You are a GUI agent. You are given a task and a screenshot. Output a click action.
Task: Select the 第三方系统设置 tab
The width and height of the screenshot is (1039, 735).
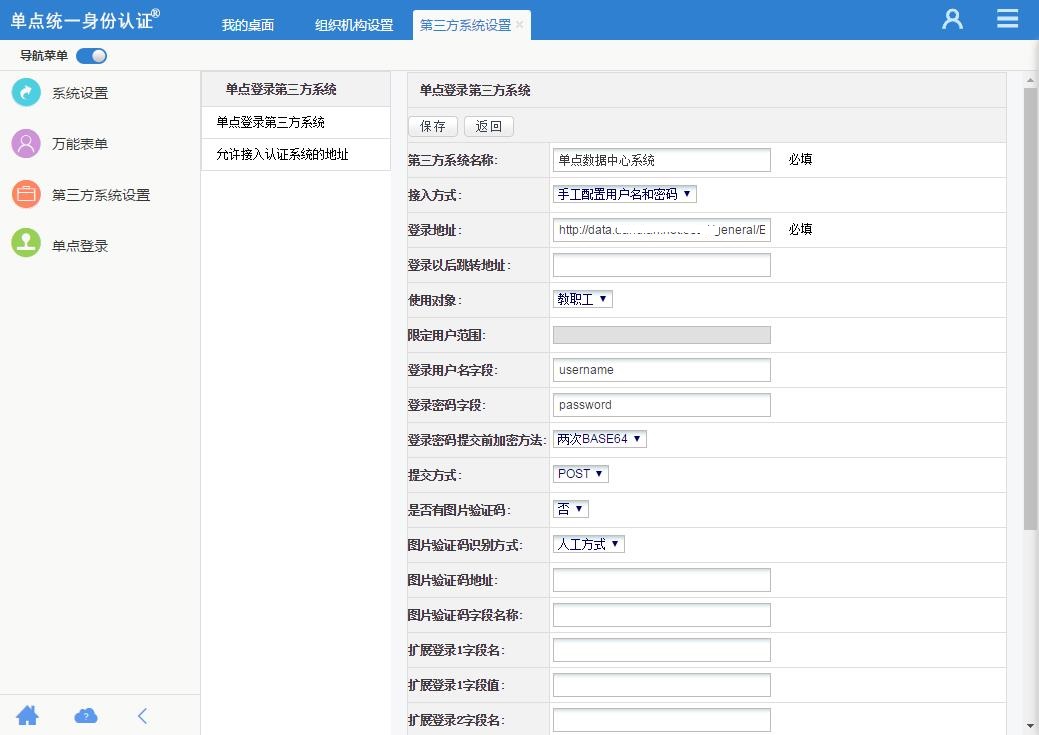pyautogui.click(x=465, y=25)
